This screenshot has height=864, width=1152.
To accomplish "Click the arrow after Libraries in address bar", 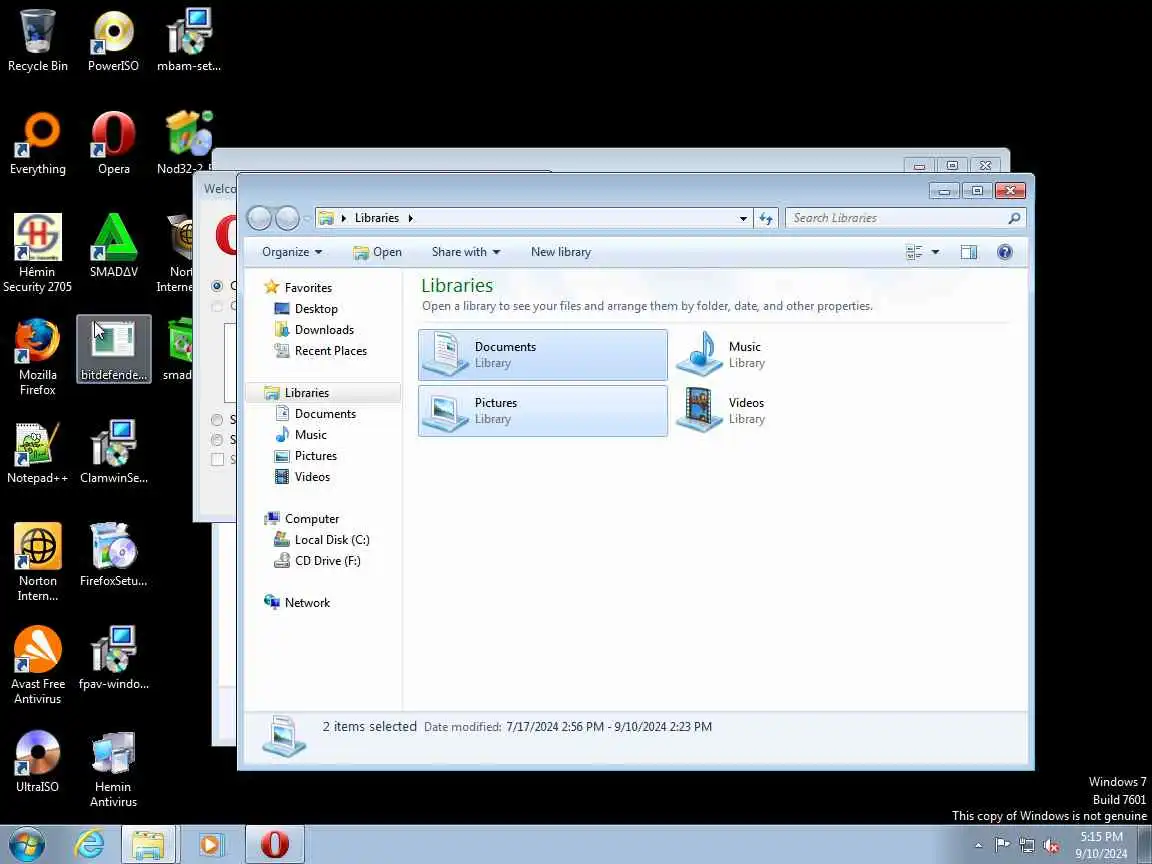I will pos(411,218).
